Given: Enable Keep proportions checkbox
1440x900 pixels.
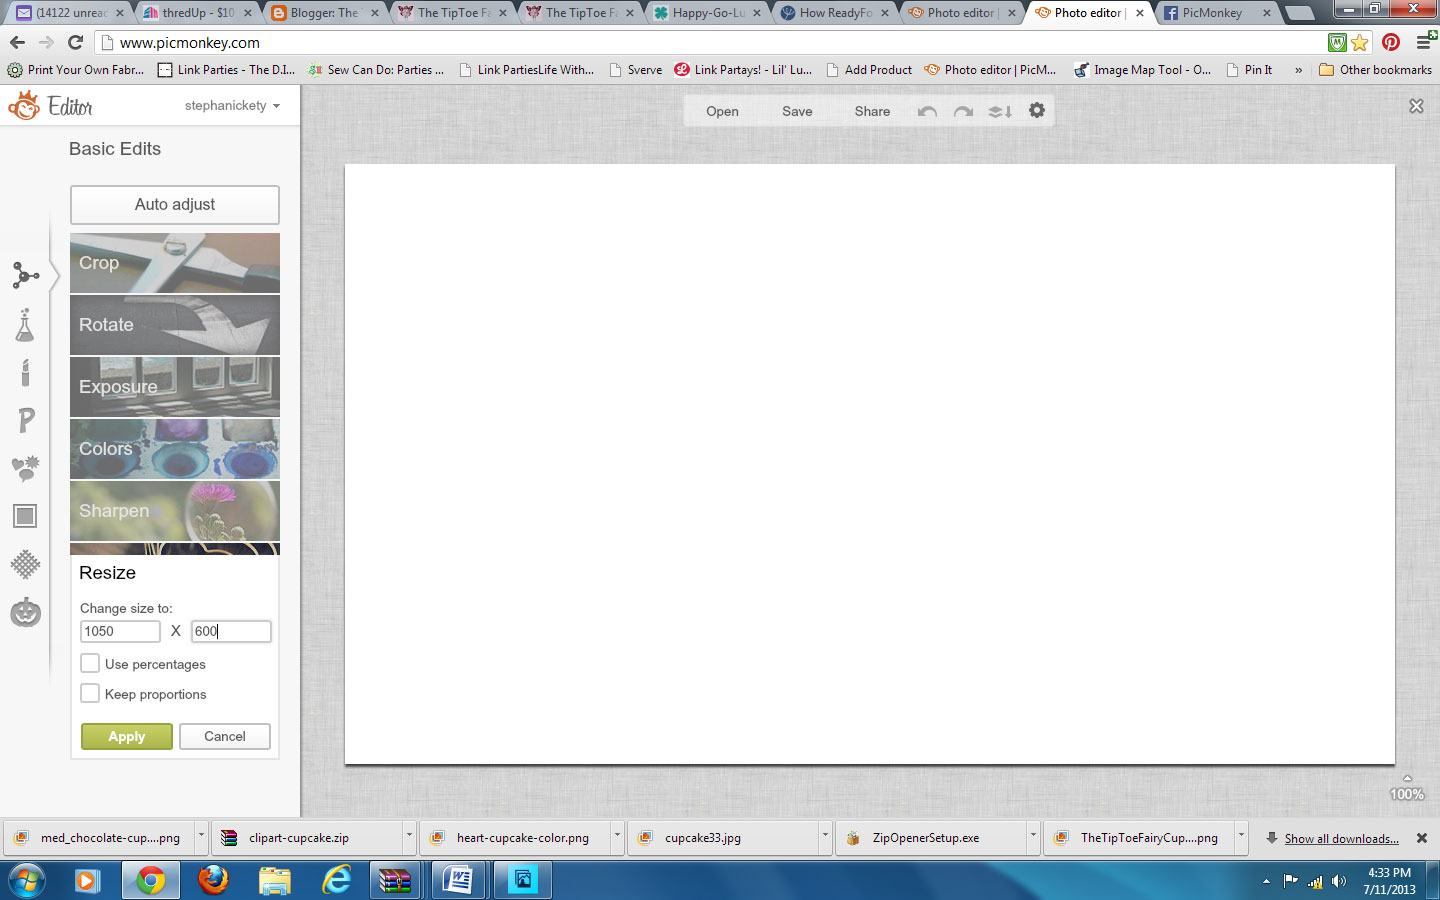Looking at the screenshot, I should (x=90, y=693).
